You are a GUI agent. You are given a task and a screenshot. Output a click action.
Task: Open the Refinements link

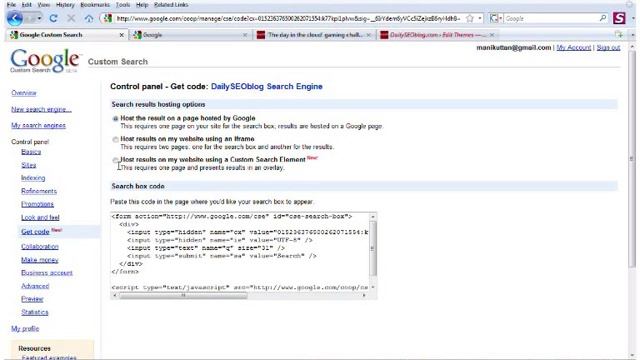(39, 191)
